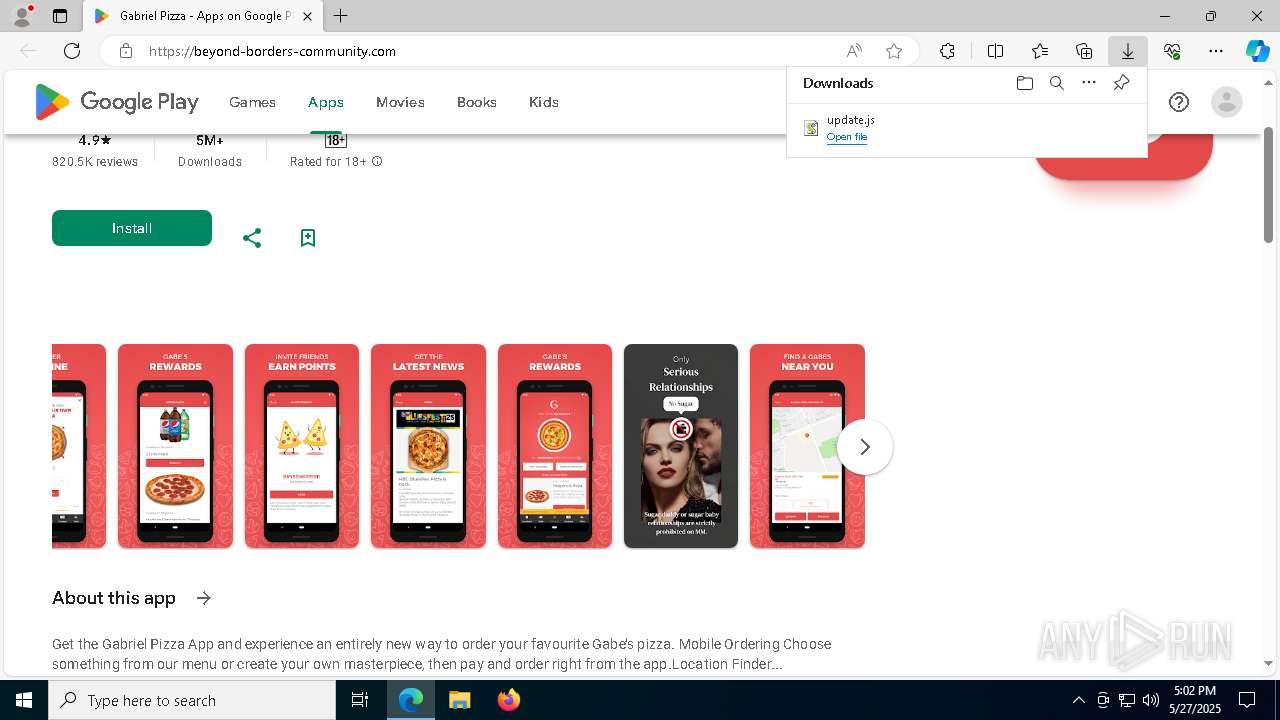Expand About this app arrow
The height and width of the screenshot is (720, 1280).
click(x=204, y=598)
